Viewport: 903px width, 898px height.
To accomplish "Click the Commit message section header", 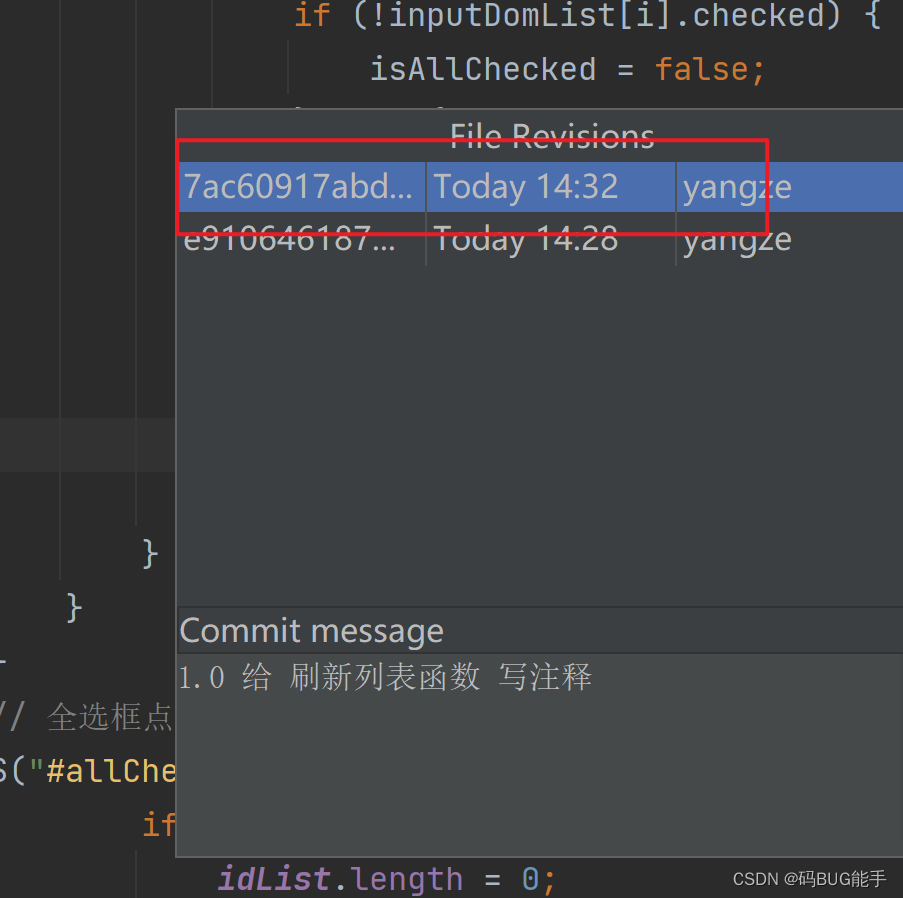I will click(x=311, y=630).
